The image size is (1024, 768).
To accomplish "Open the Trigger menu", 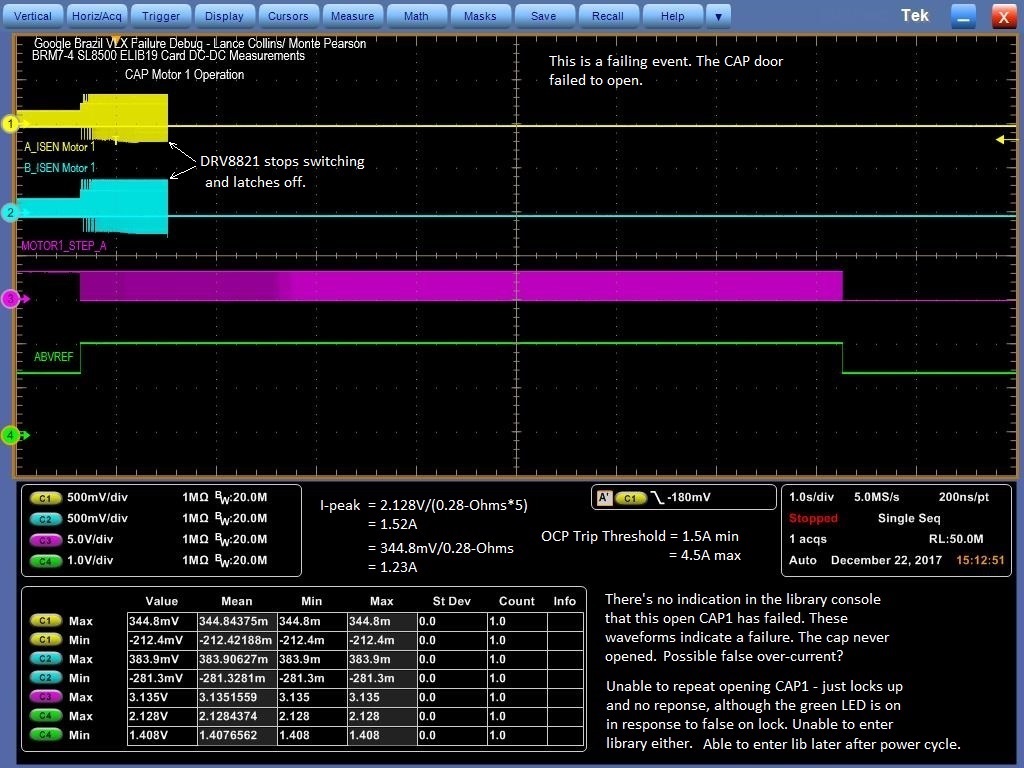I will 161,16.
